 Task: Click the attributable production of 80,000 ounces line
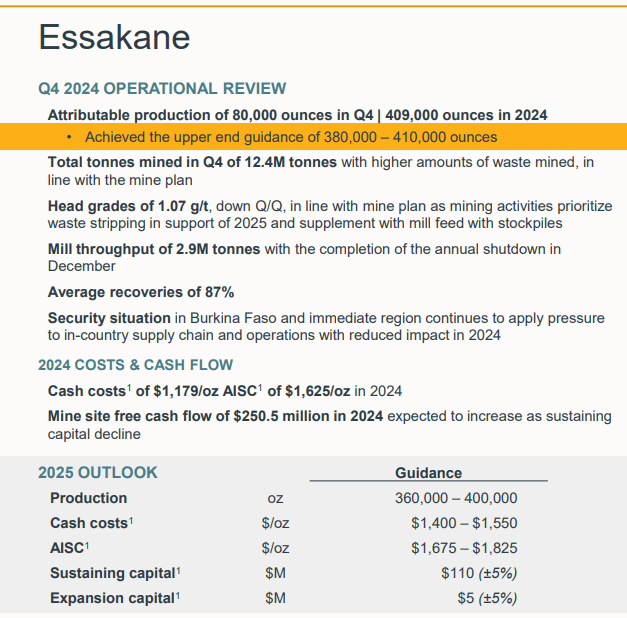pyautogui.click(x=297, y=115)
